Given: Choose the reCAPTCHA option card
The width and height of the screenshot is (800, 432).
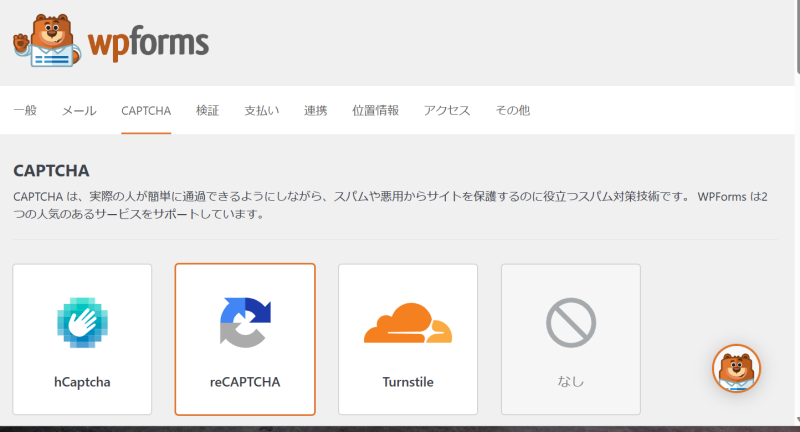Looking at the screenshot, I should coord(245,339).
